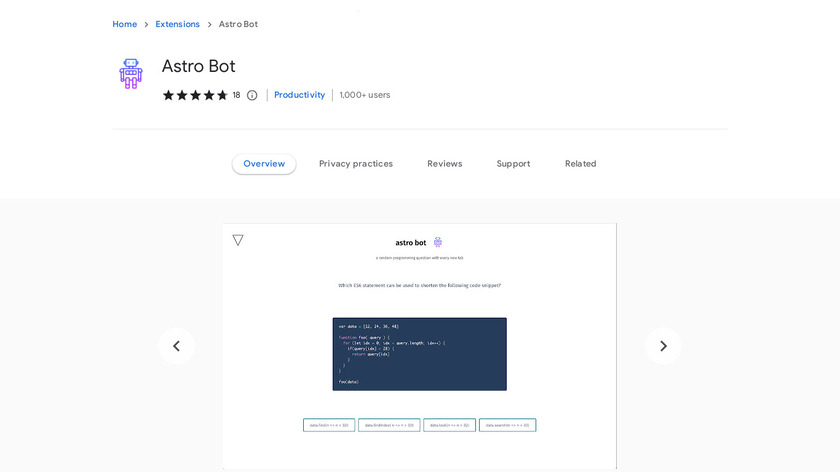Open the rating info icon
Viewport: 840px width, 472px height.
pyautogui.click(x=252, y=95)
